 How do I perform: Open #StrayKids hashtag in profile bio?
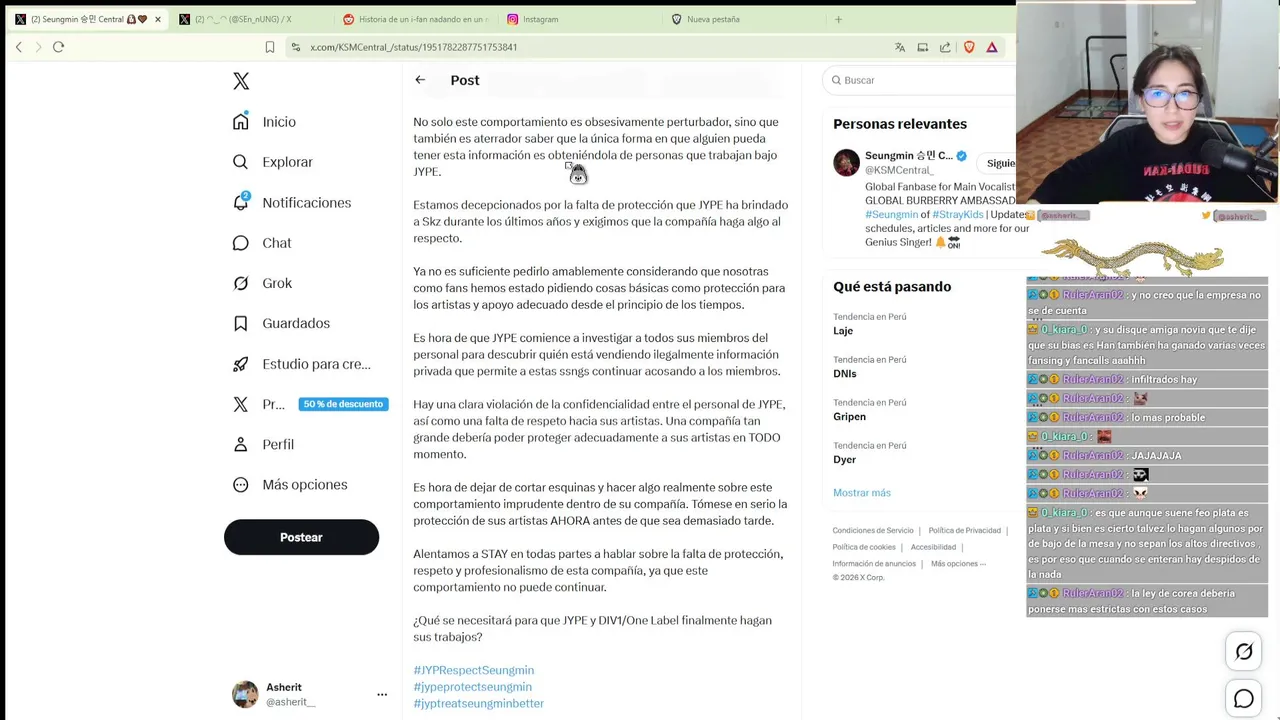[958, 214]
